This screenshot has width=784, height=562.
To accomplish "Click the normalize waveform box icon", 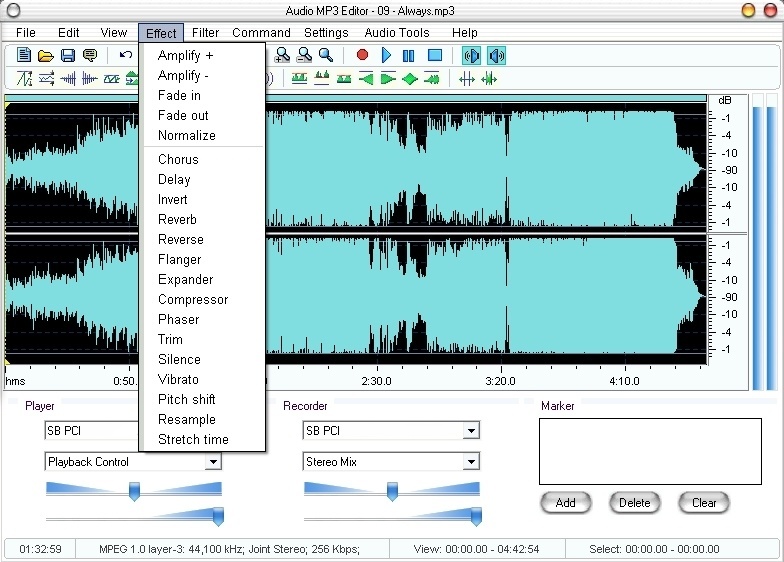I will (112, 78).
